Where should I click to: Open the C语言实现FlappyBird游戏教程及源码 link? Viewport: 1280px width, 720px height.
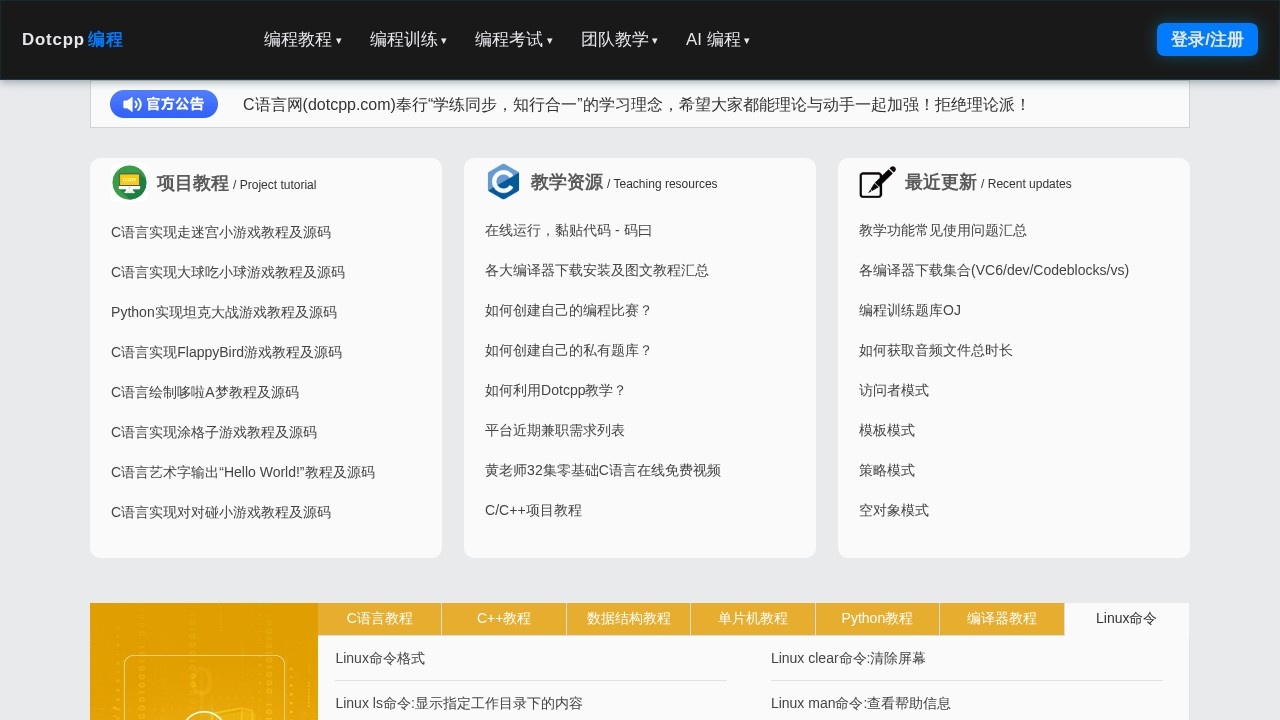226,352
